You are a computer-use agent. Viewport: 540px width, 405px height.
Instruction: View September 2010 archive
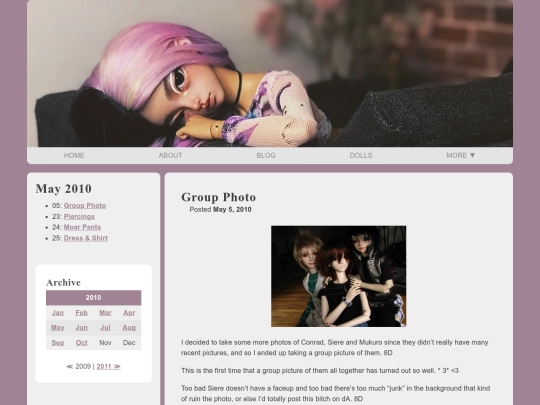58,343
